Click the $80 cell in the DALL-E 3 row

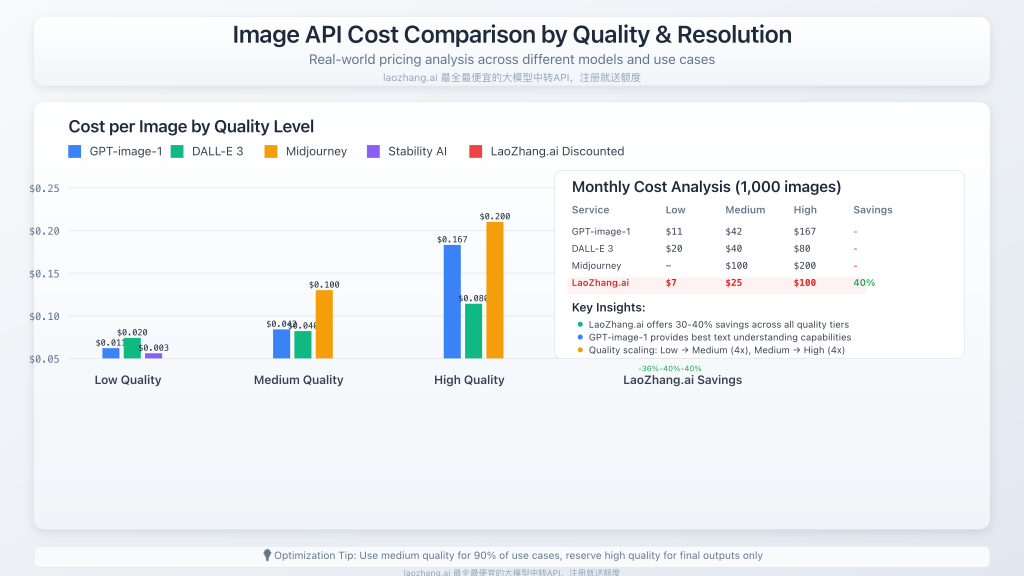802,248
